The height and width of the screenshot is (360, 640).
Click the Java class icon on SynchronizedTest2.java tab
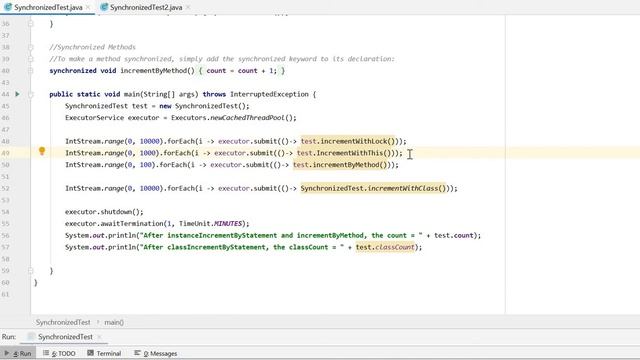pyautogui.click(x=104, y=7)
